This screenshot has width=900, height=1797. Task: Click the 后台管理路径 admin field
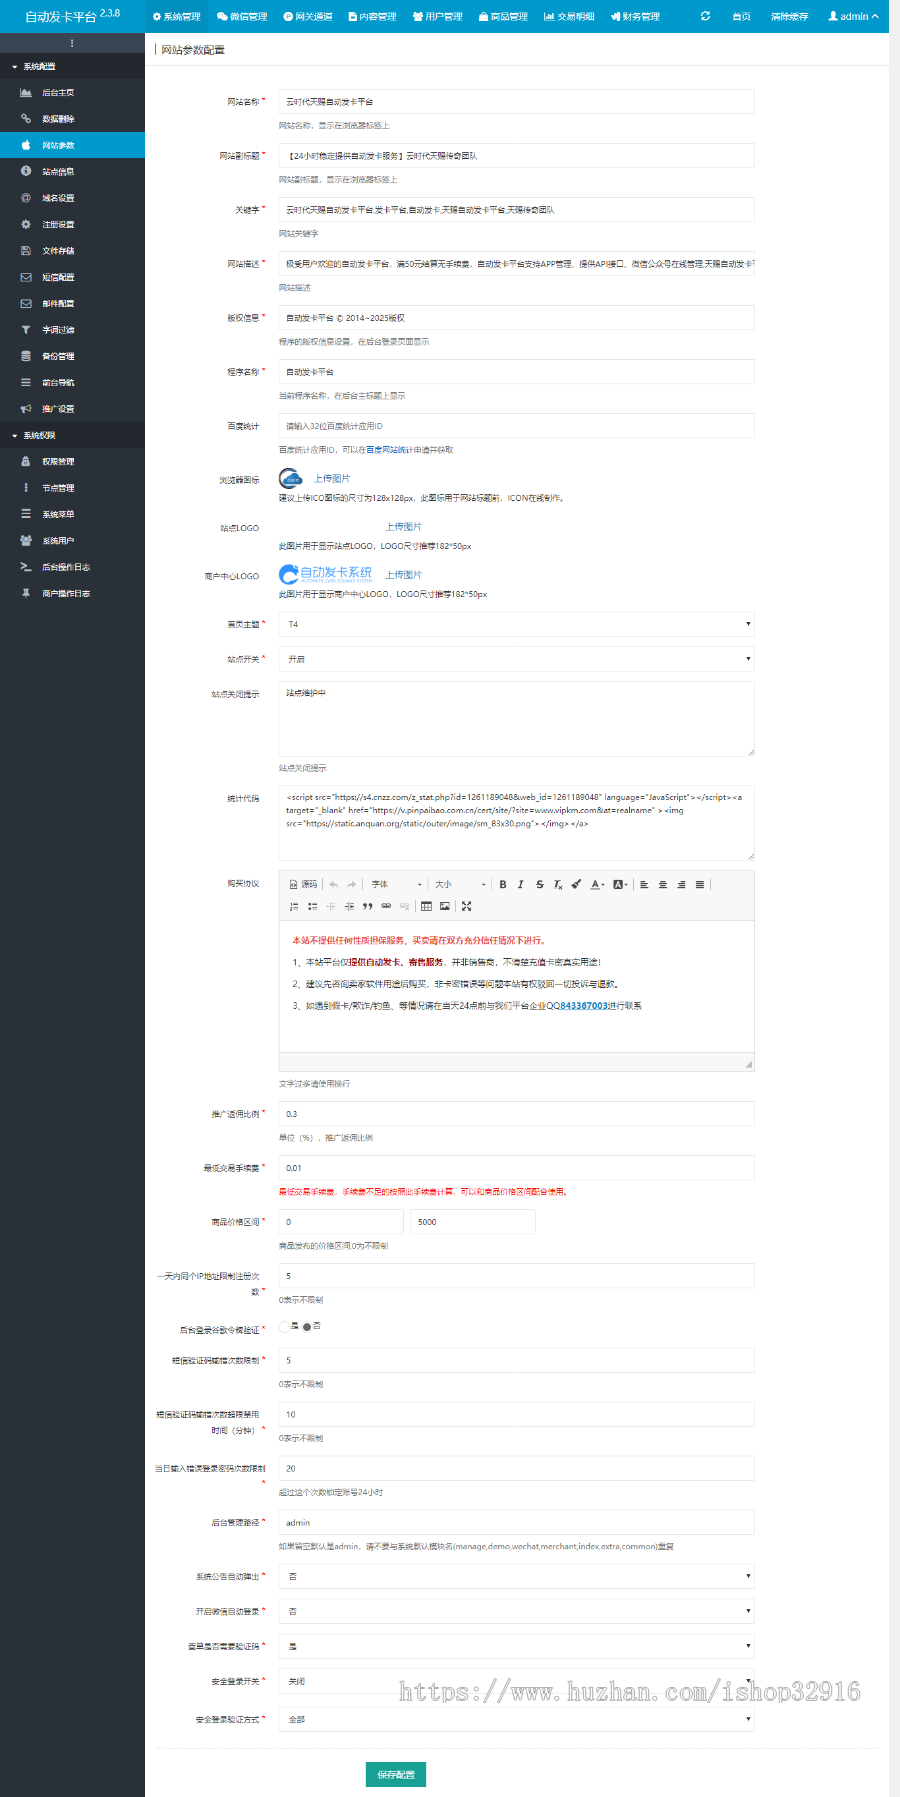(516, 1522)
